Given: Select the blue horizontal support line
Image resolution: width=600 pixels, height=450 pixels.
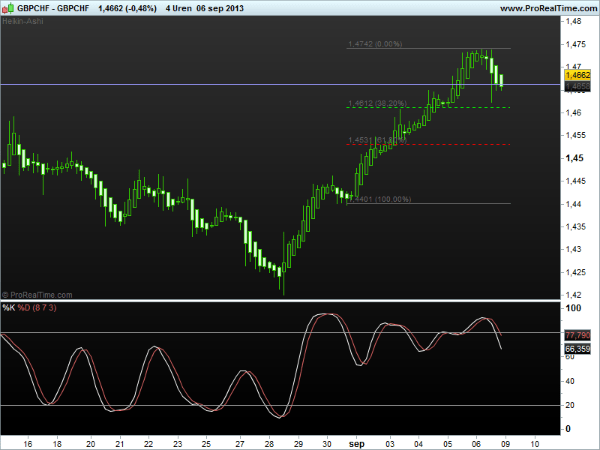Looking at the screenshot, I should pyautogui.click(x=280, y=84).
